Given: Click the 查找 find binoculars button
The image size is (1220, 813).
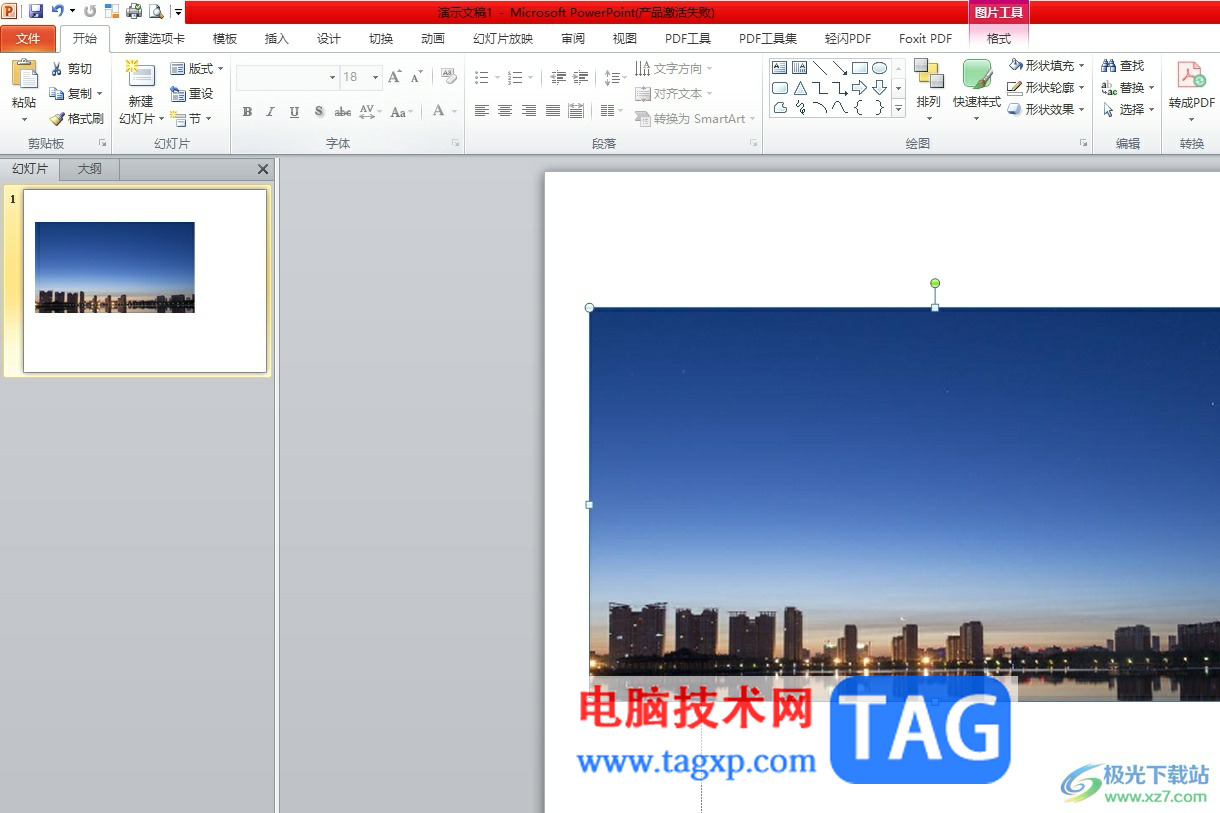Looking at the screenshot, I should [1123, 66].
